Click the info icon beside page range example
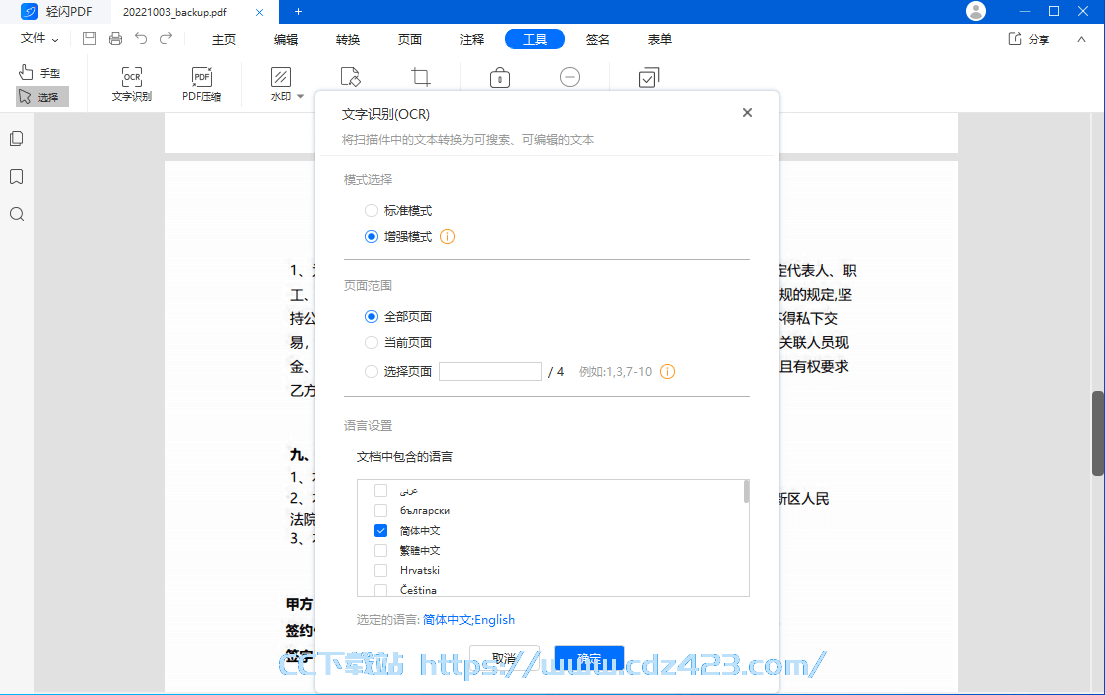Viewport: 1105px width, 695px height. (x=667, y=371)
